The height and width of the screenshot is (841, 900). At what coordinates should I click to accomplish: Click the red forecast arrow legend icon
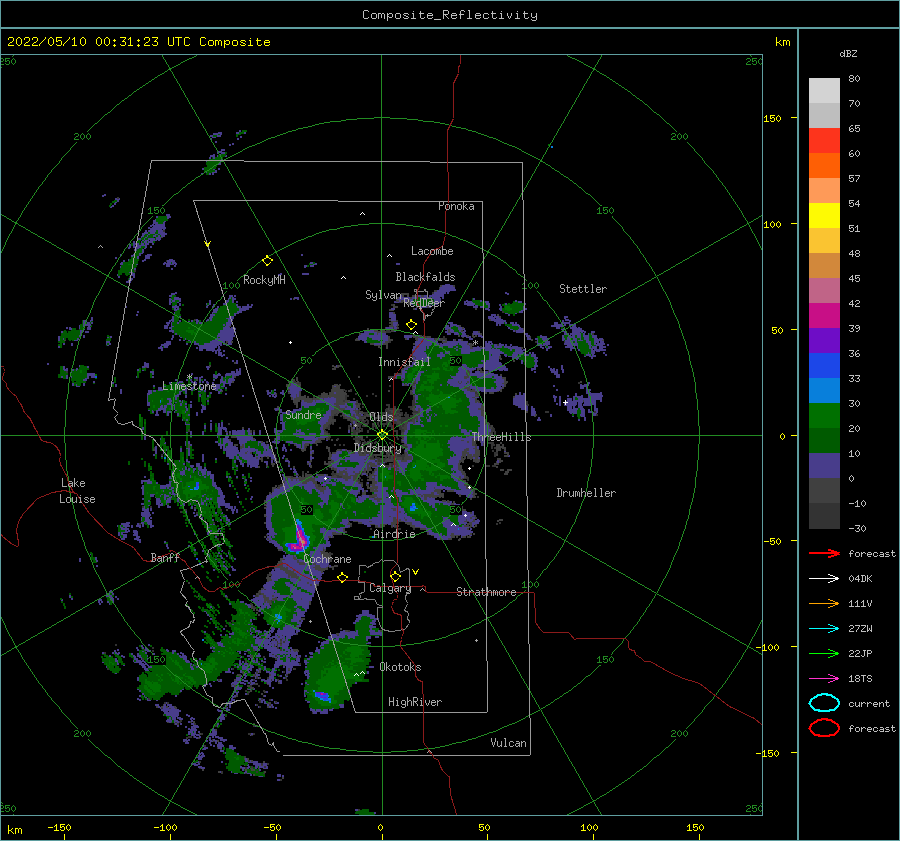point(824,553)
